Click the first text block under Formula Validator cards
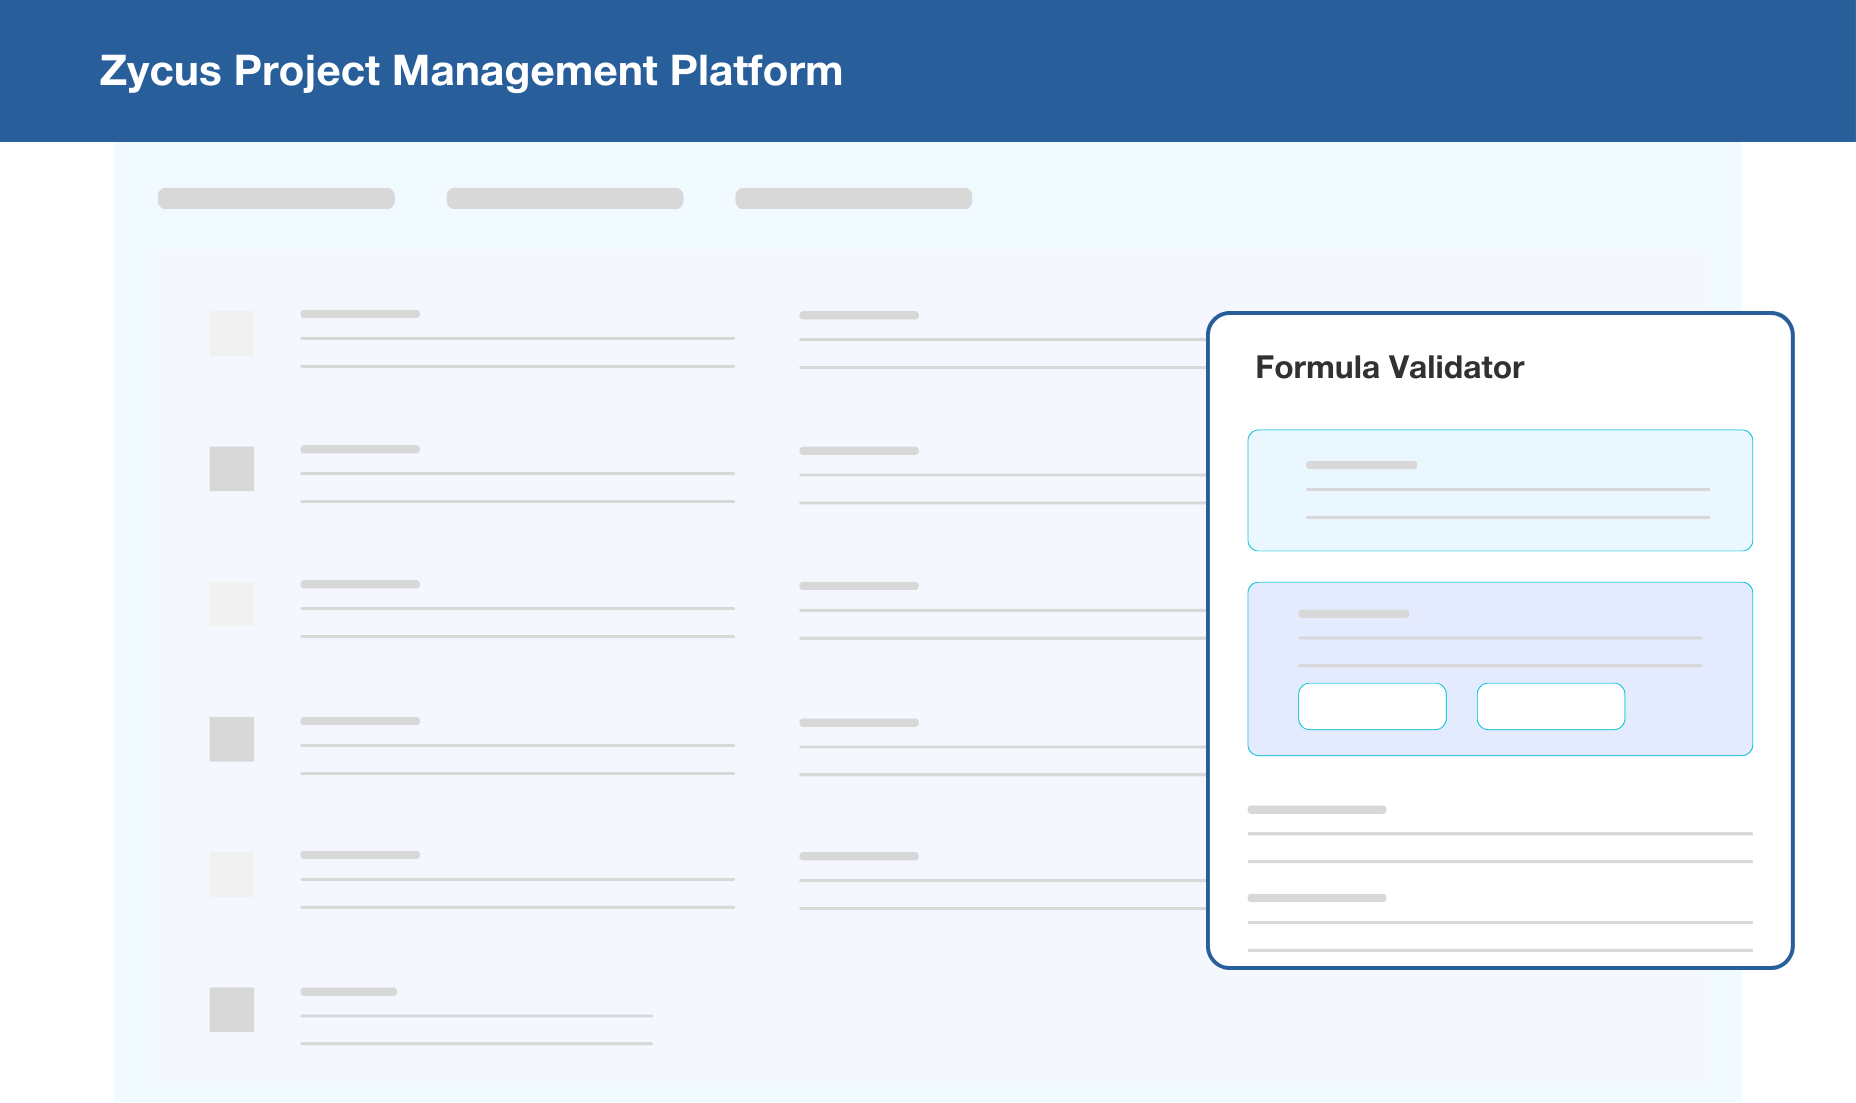The image size is (1856, 1103). (x=1499, y=834)
